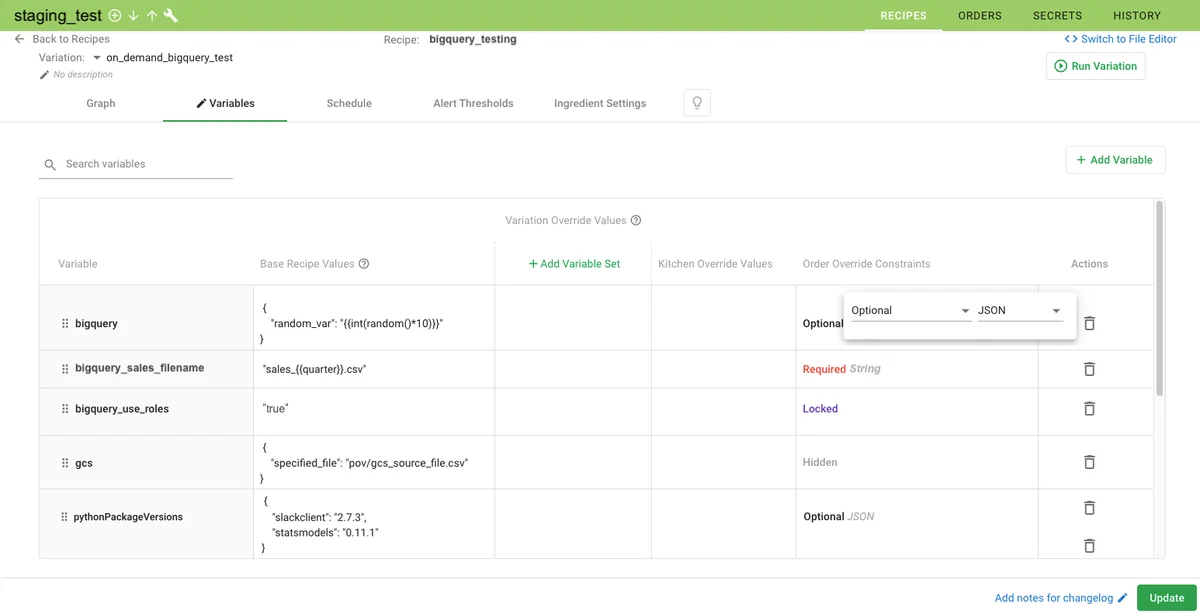1200x614 pixels.
Task: Open help for Variation Override Values
Action: click(636, 221)
